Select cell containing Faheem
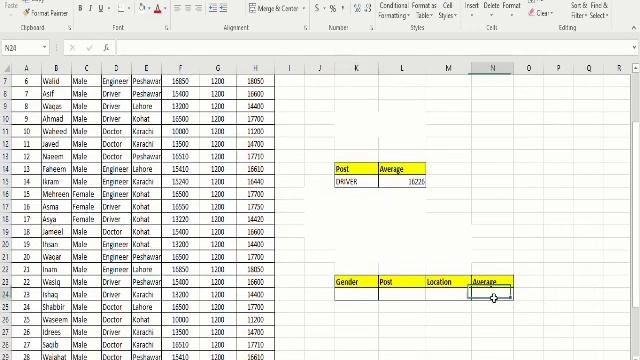This screenshot has width=640, height=360. click(x=56, y=169)
